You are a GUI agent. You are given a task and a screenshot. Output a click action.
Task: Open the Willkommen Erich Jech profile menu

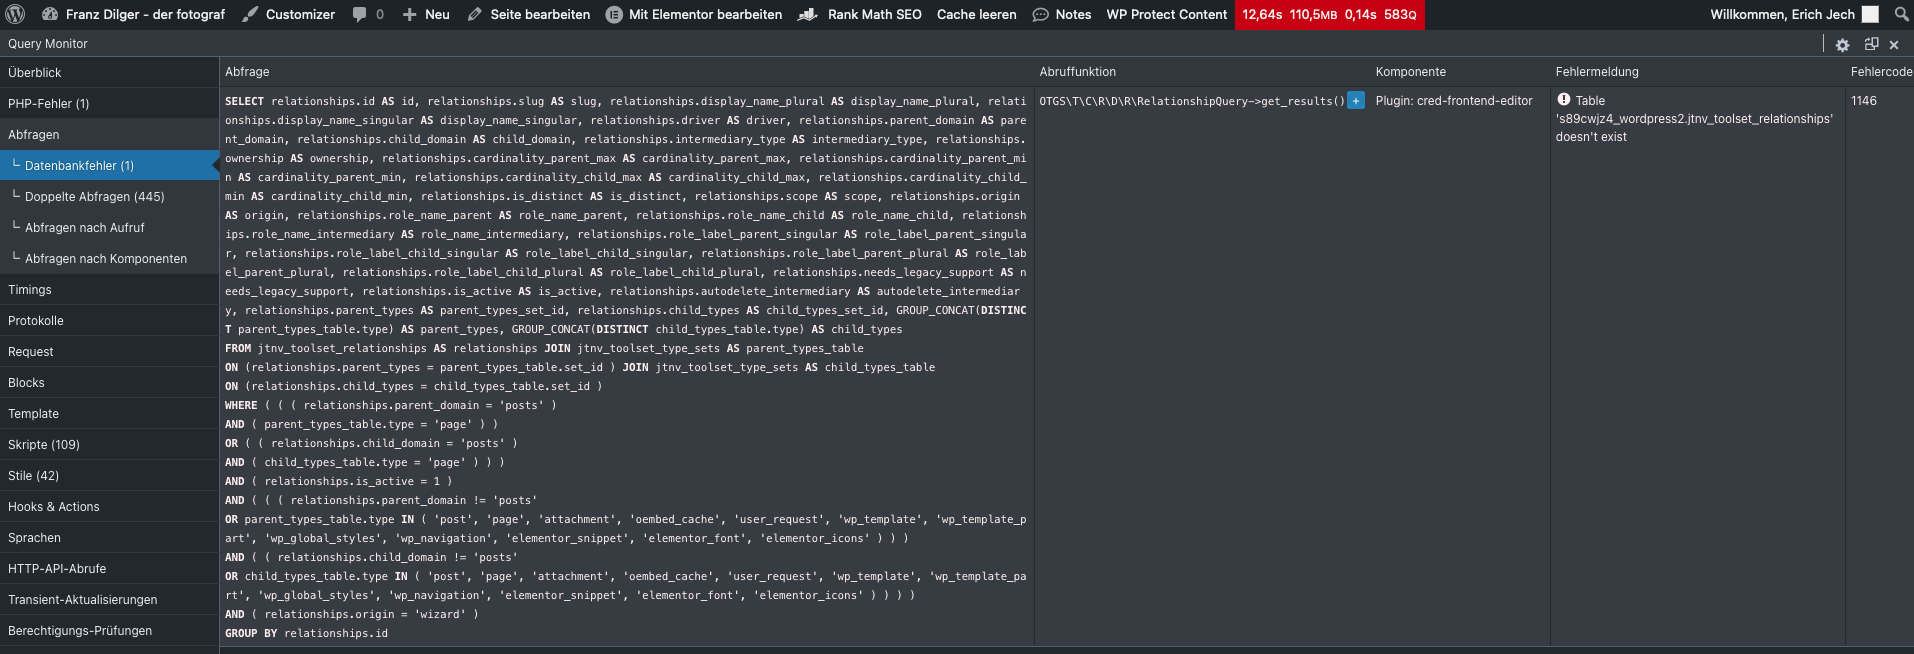pos(1794,14)
